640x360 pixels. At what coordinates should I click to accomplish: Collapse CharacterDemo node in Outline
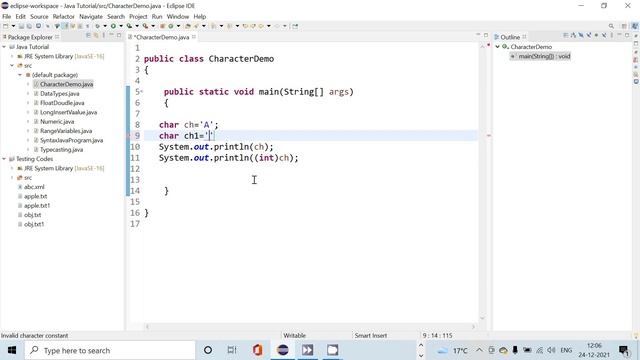point(498,47)
